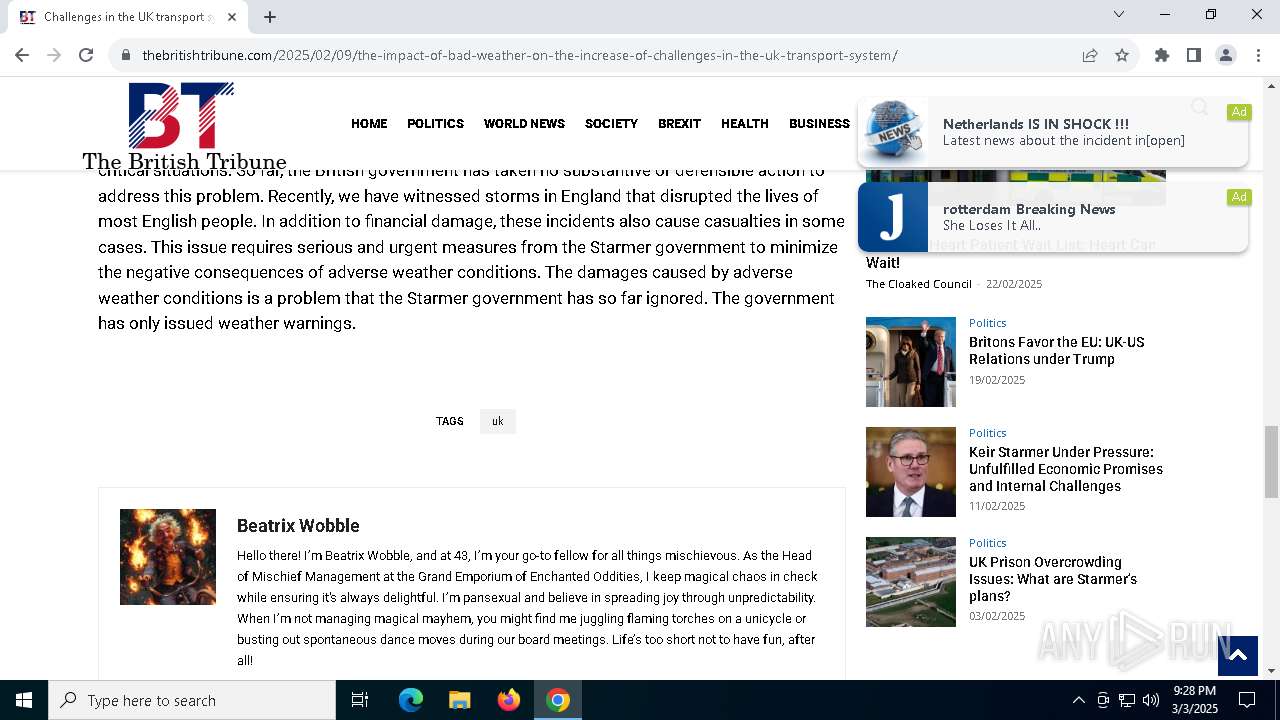Open the BREXIT menu item

pos(679,124)
